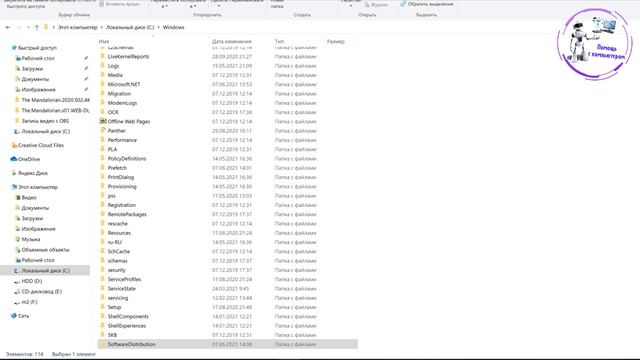Image resolution: width=640 pixels, height=360 pixels.
Task: Go up one folder level
Action: click(37, 27)
